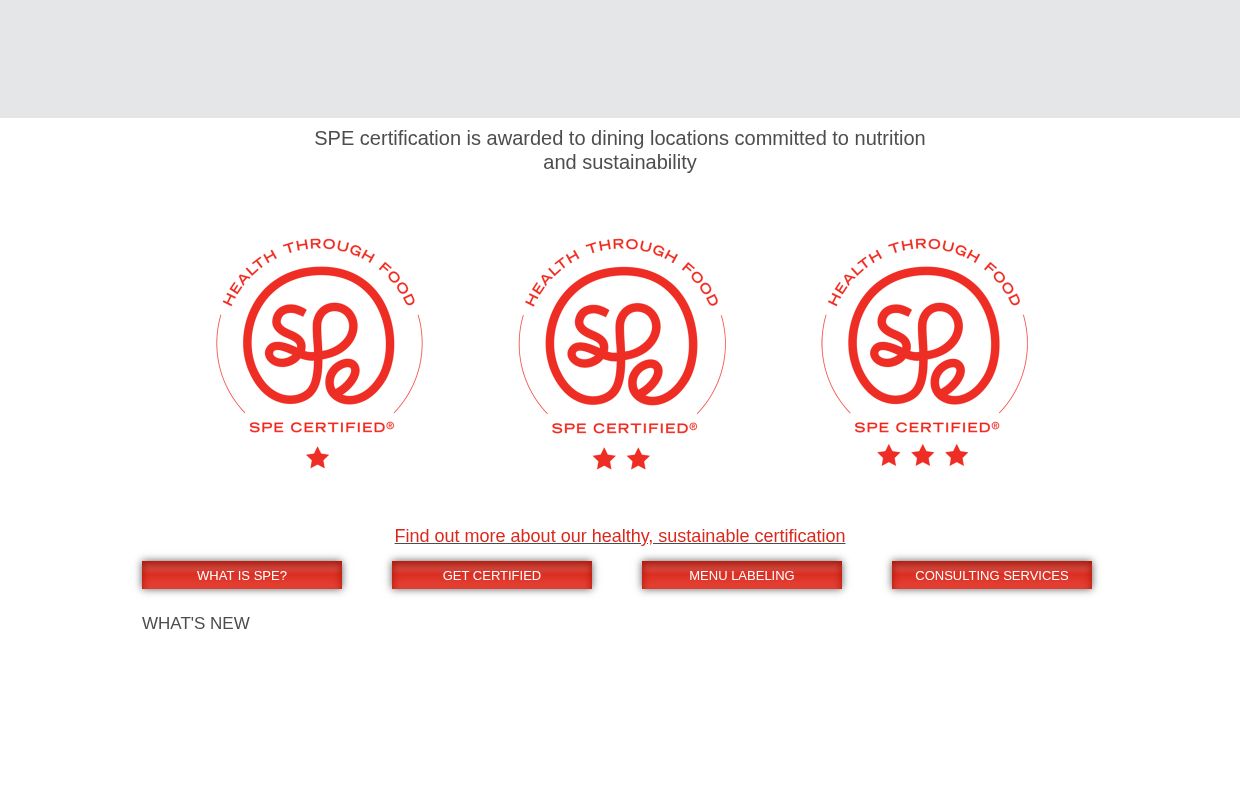Screen dimensions: 1240x800
Task: Click the GET CERTIFIED button
Action: [491, 575]
